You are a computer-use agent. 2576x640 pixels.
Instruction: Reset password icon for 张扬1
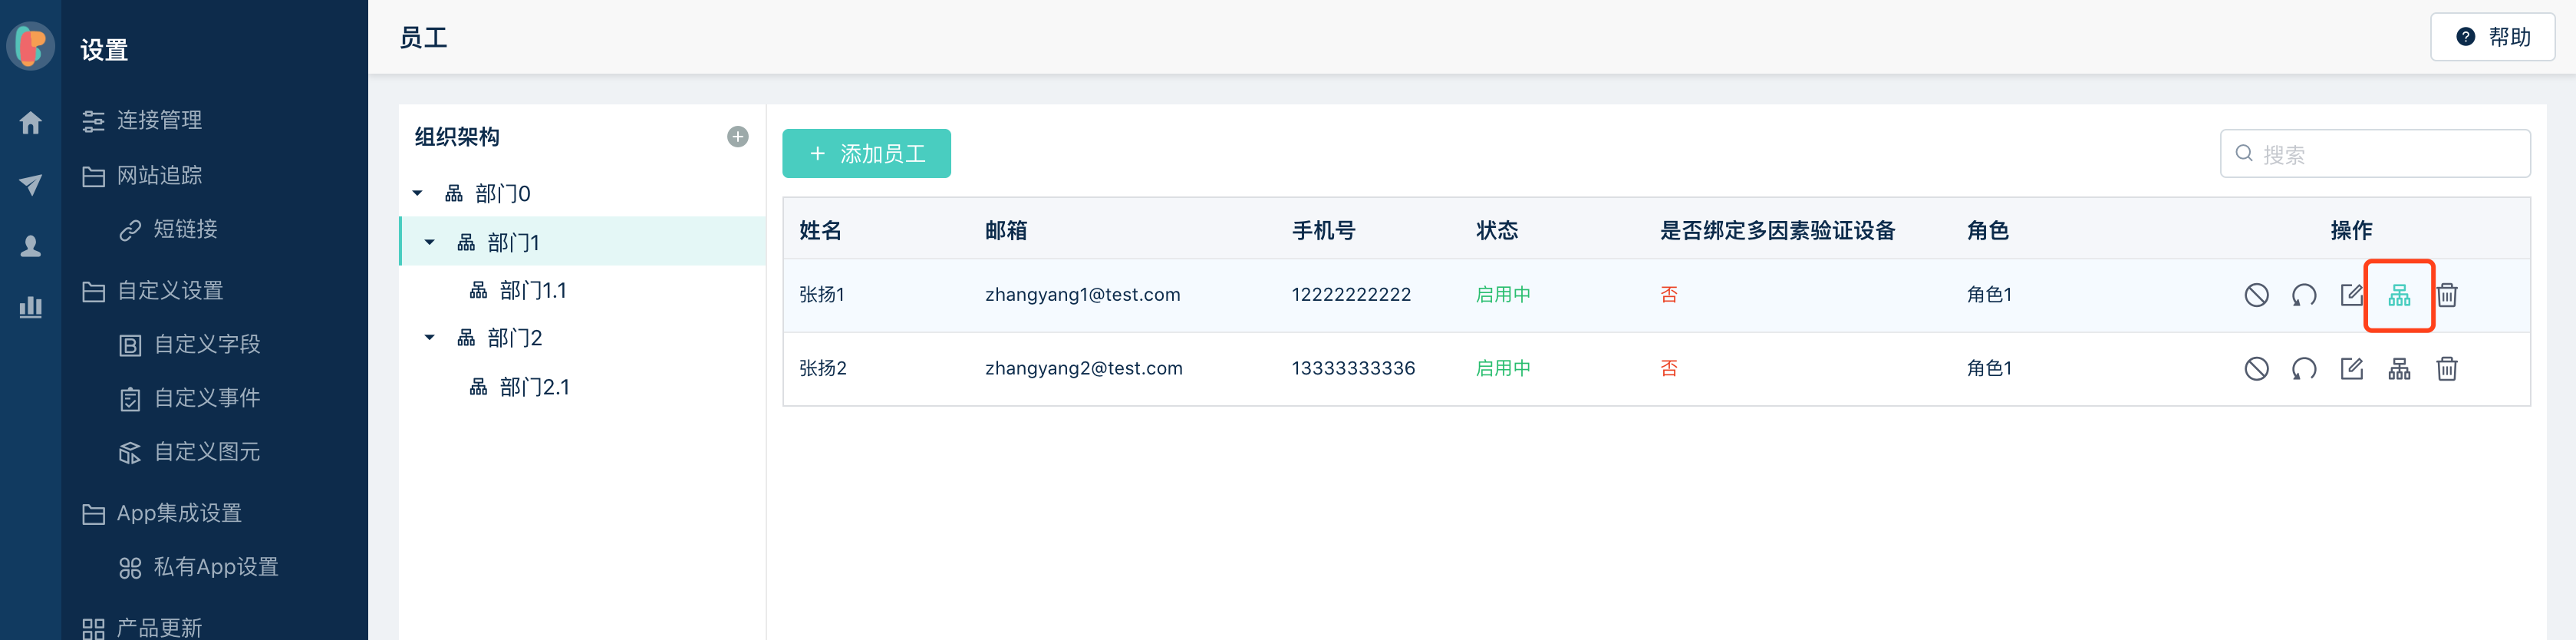tap(2304, 295)
